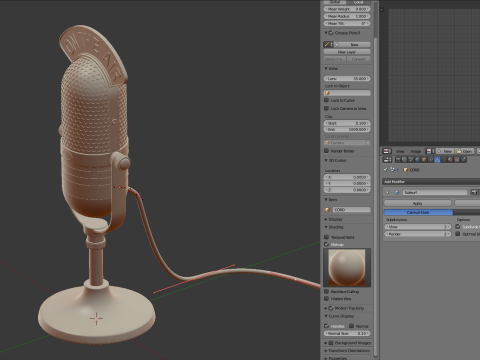
Task: Click the Clip Start value field
Action: point(347,123)
